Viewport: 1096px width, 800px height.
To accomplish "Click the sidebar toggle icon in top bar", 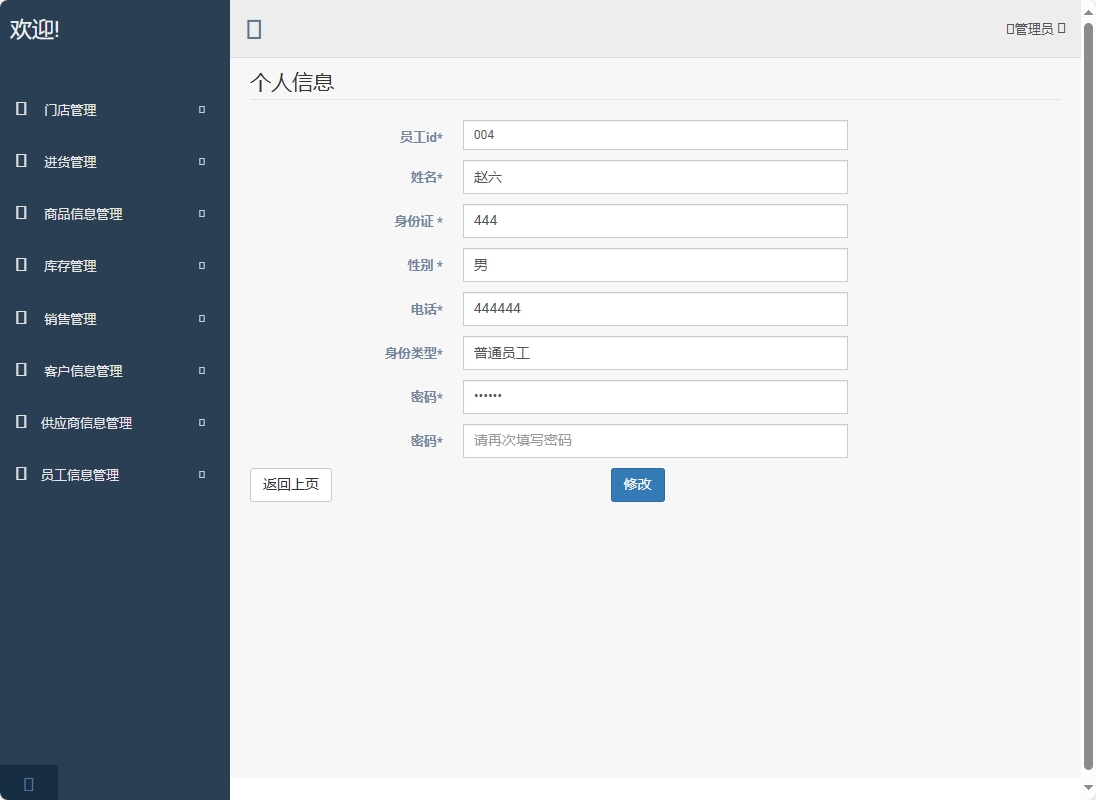I will [254, 29].
